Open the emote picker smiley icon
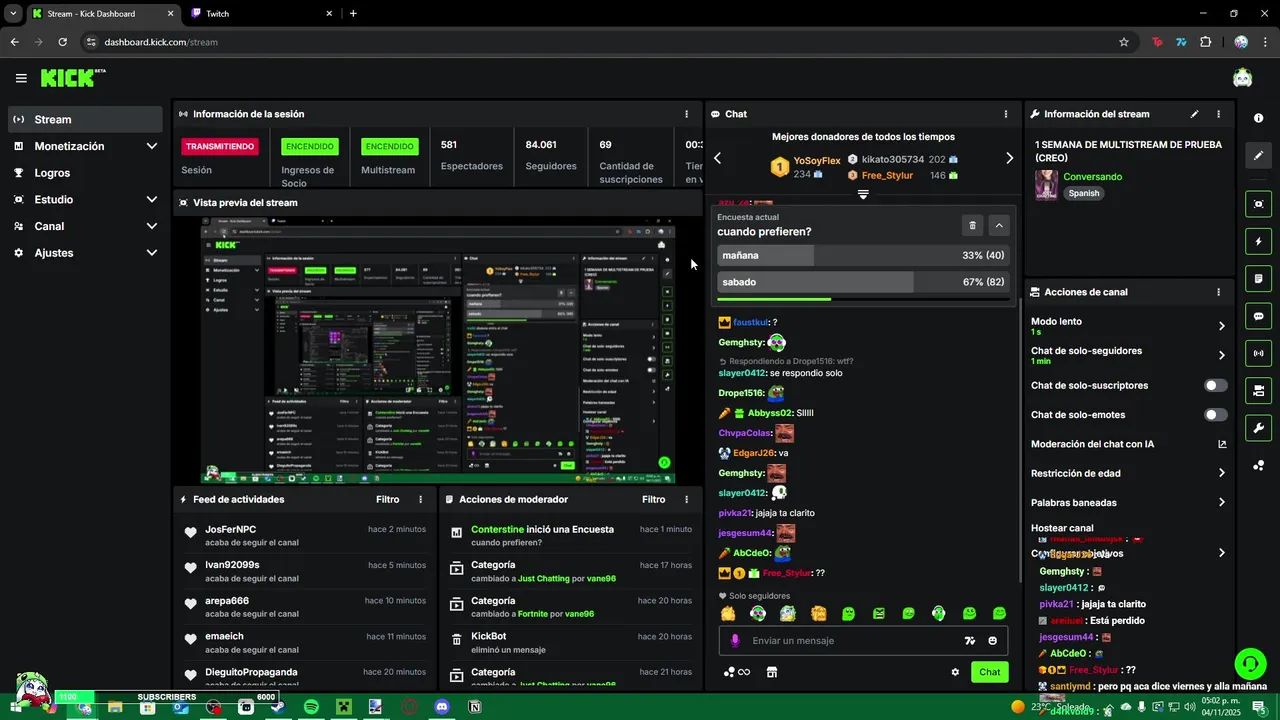The width and height of the screenshot is (1280, 720). click(992, 641)
